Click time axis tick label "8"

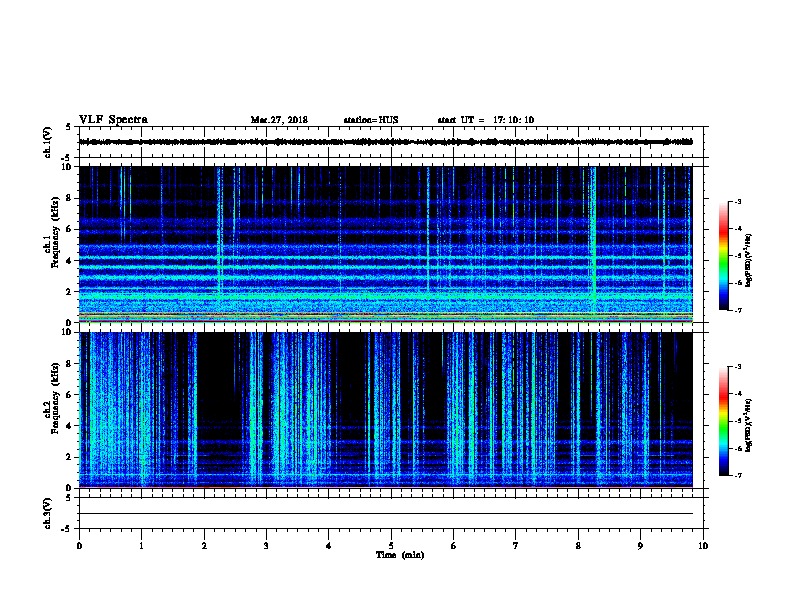pos(578,546)
